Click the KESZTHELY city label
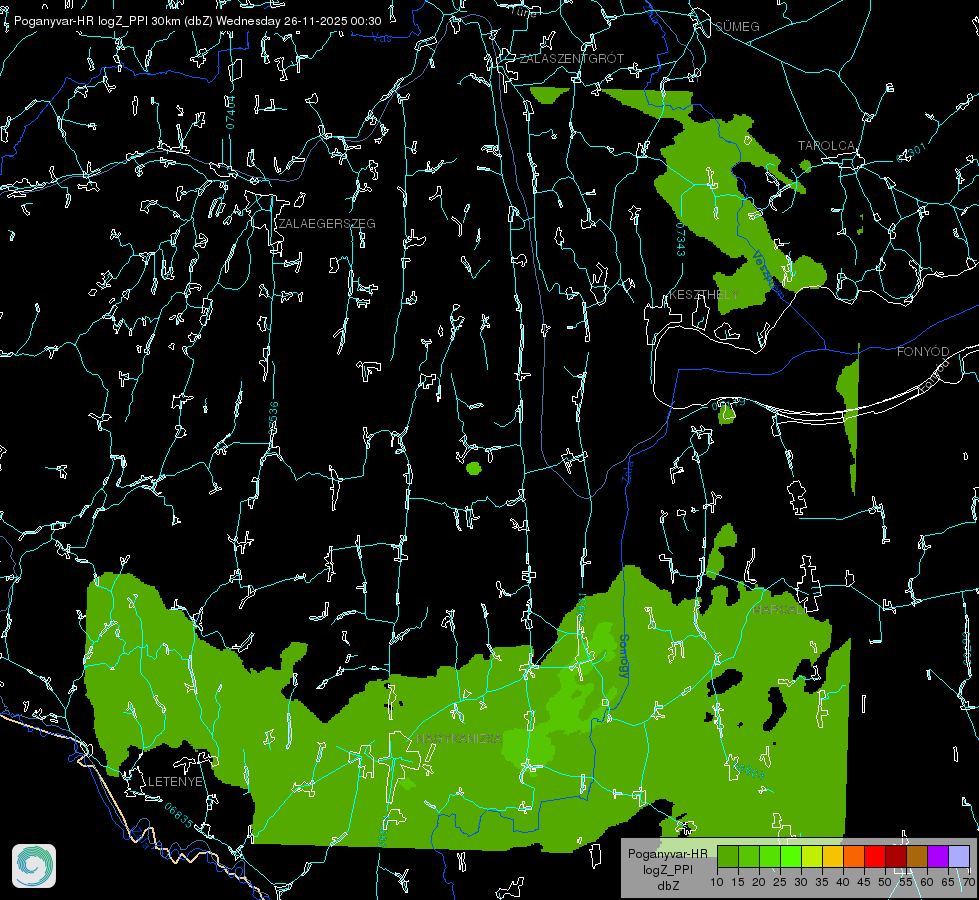979x900 pixels. (x=704, y=294)
